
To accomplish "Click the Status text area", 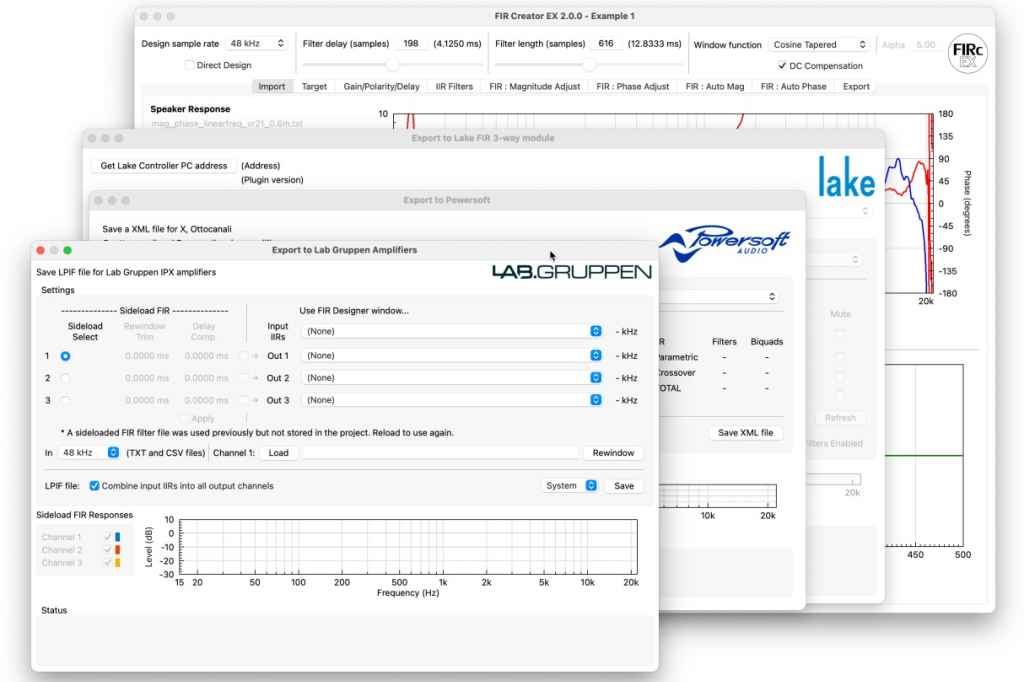I will [344, 641].
